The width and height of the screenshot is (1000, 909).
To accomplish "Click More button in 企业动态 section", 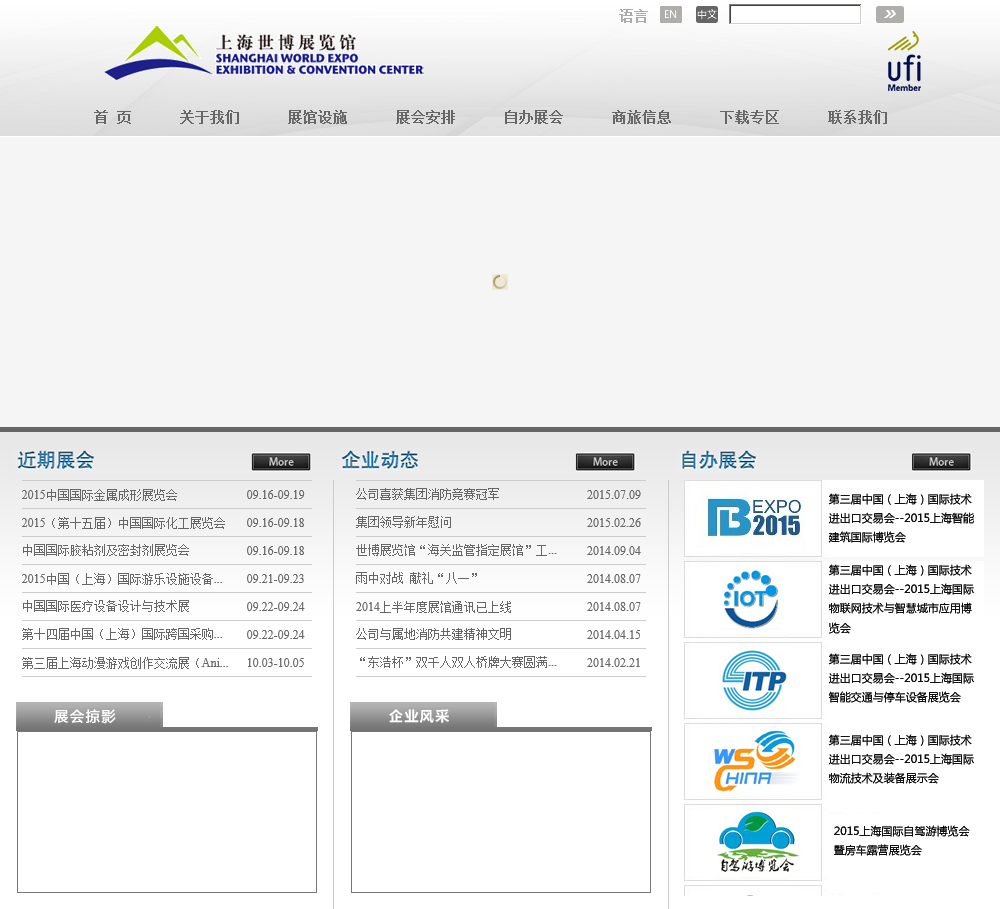I will 605,462.
